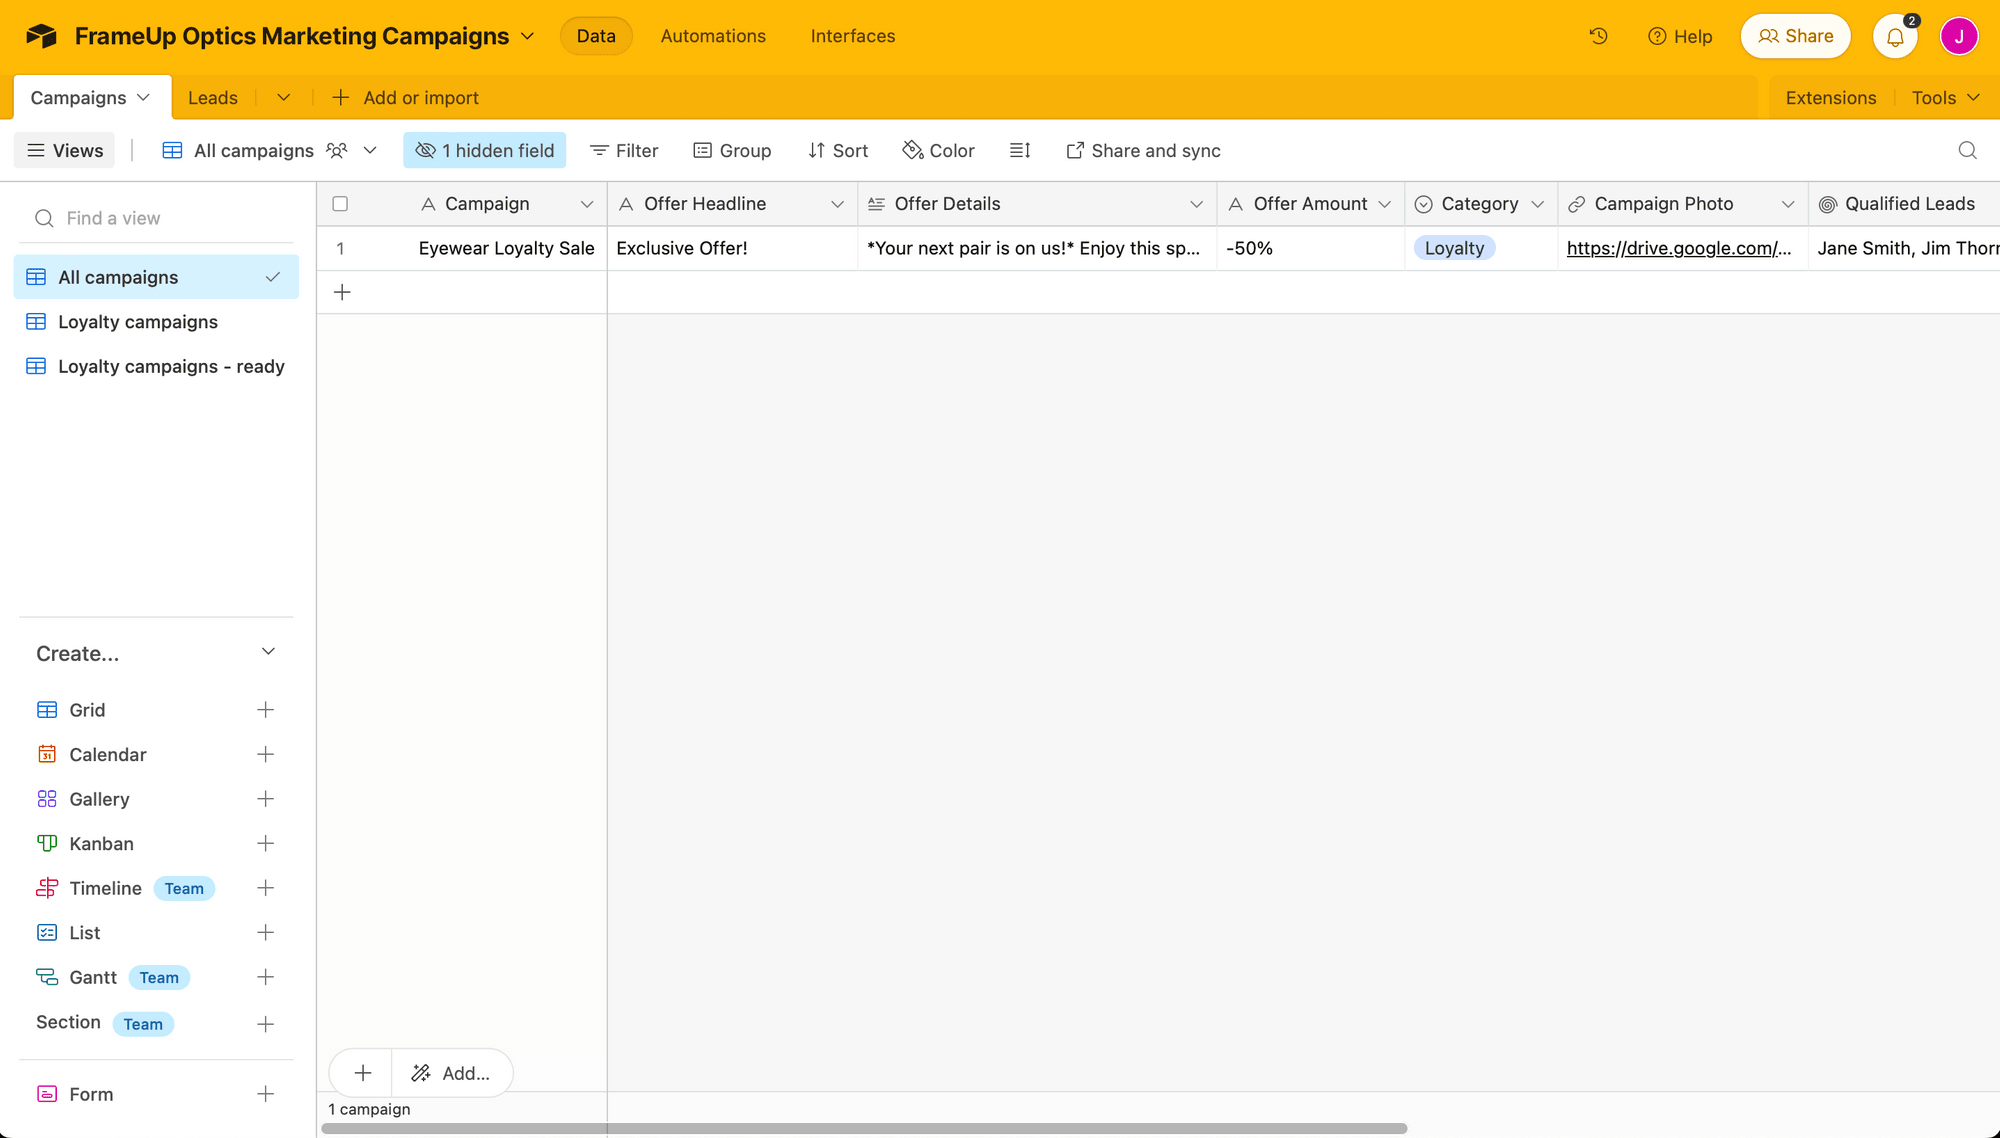Viewport: 2000px width, 1138px height.
Task: Open the row height icon
Action: [x=1019, y=150]
